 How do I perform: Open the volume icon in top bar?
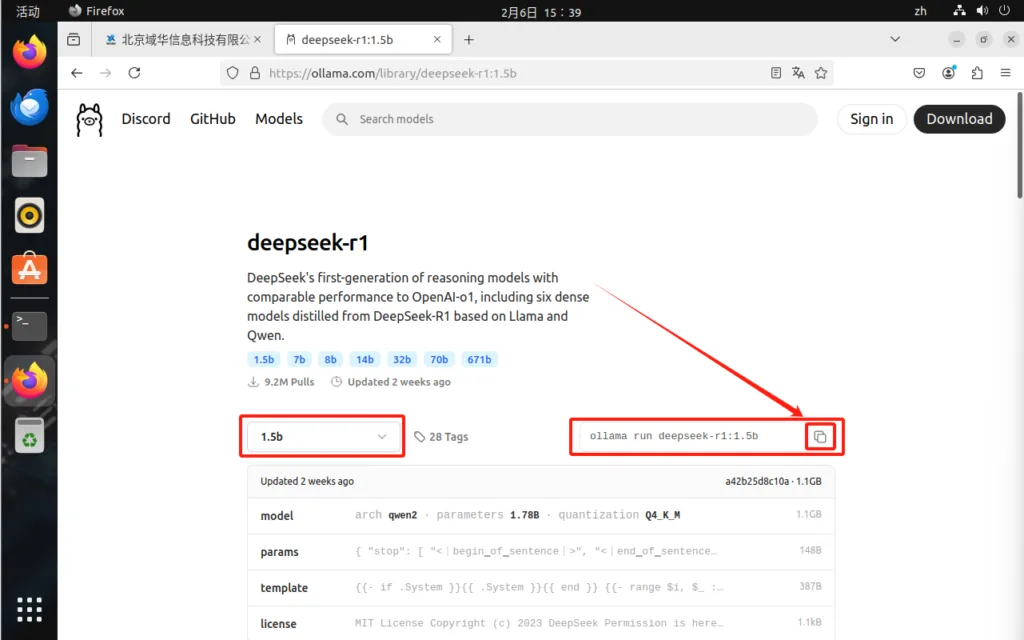(x=982, y=10)
